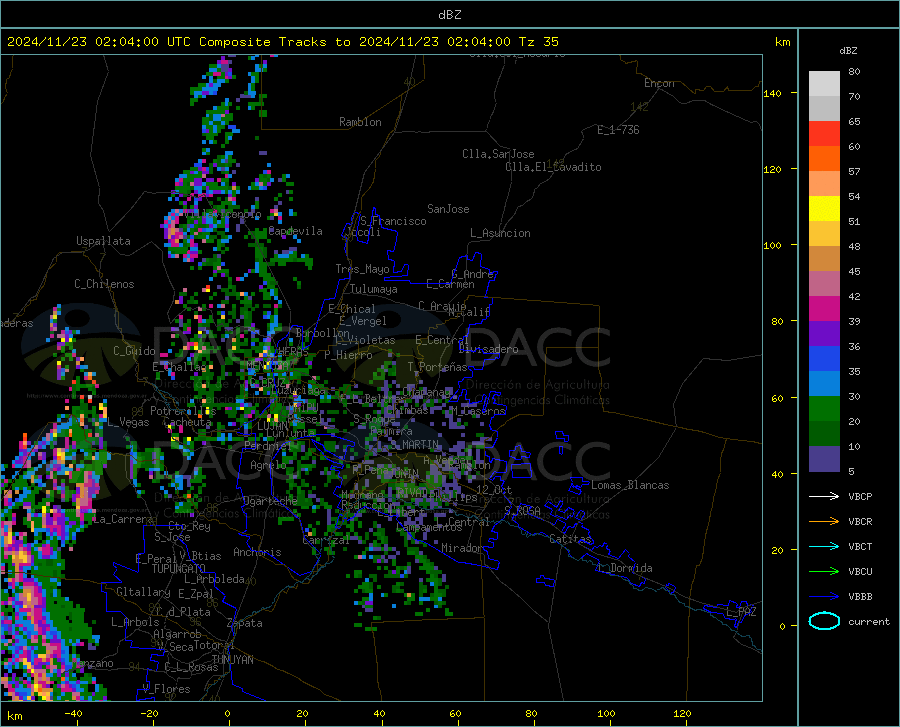The height and width of the screenshot is (727, 900).
Task: Click the 'km' label at bottom-left corner
Action: 14,716
